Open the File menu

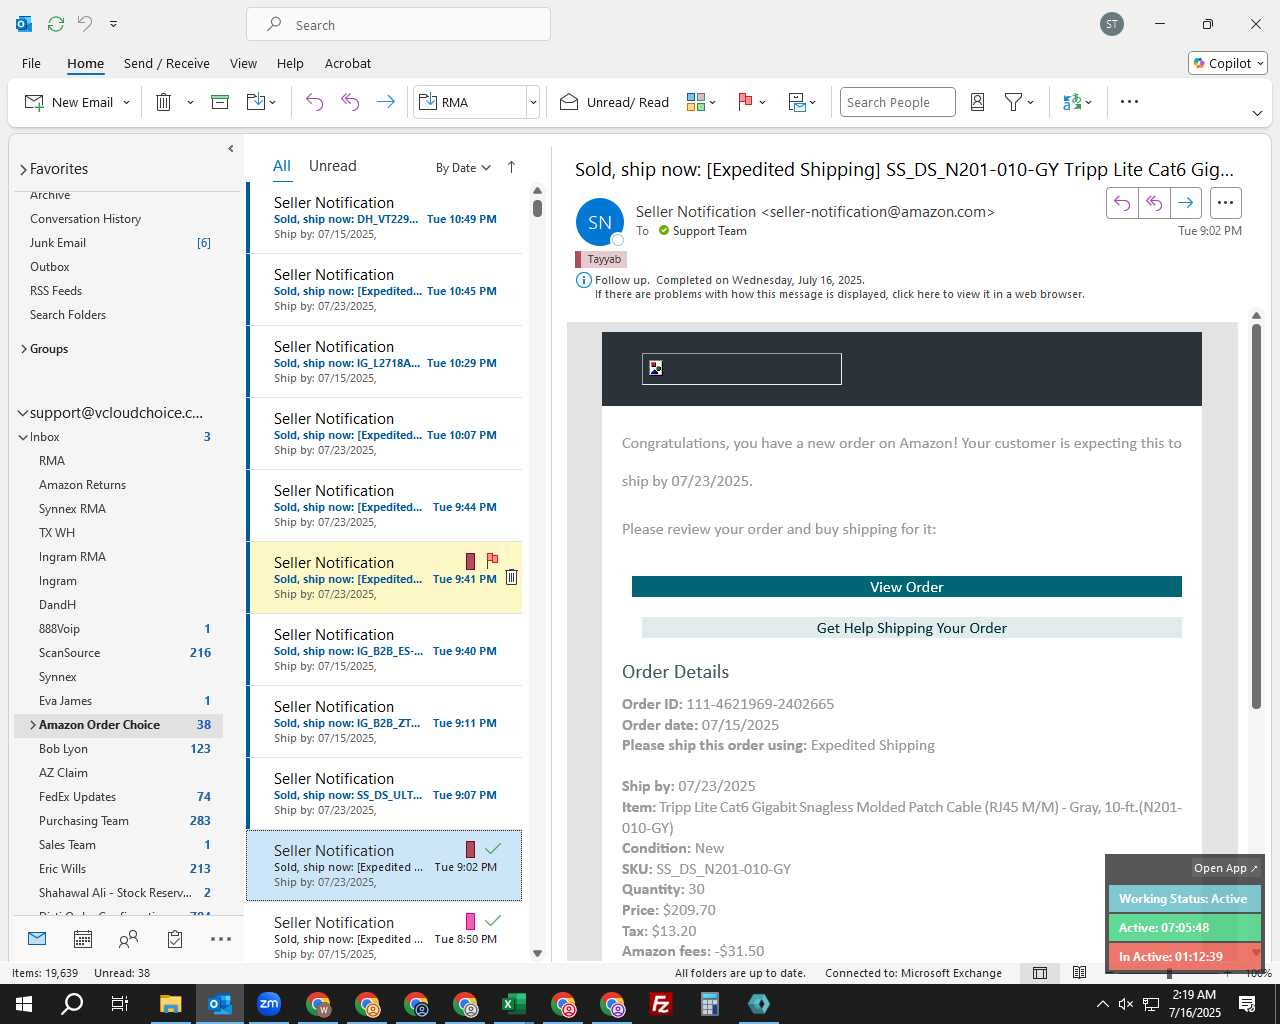(x=31, y=63)
